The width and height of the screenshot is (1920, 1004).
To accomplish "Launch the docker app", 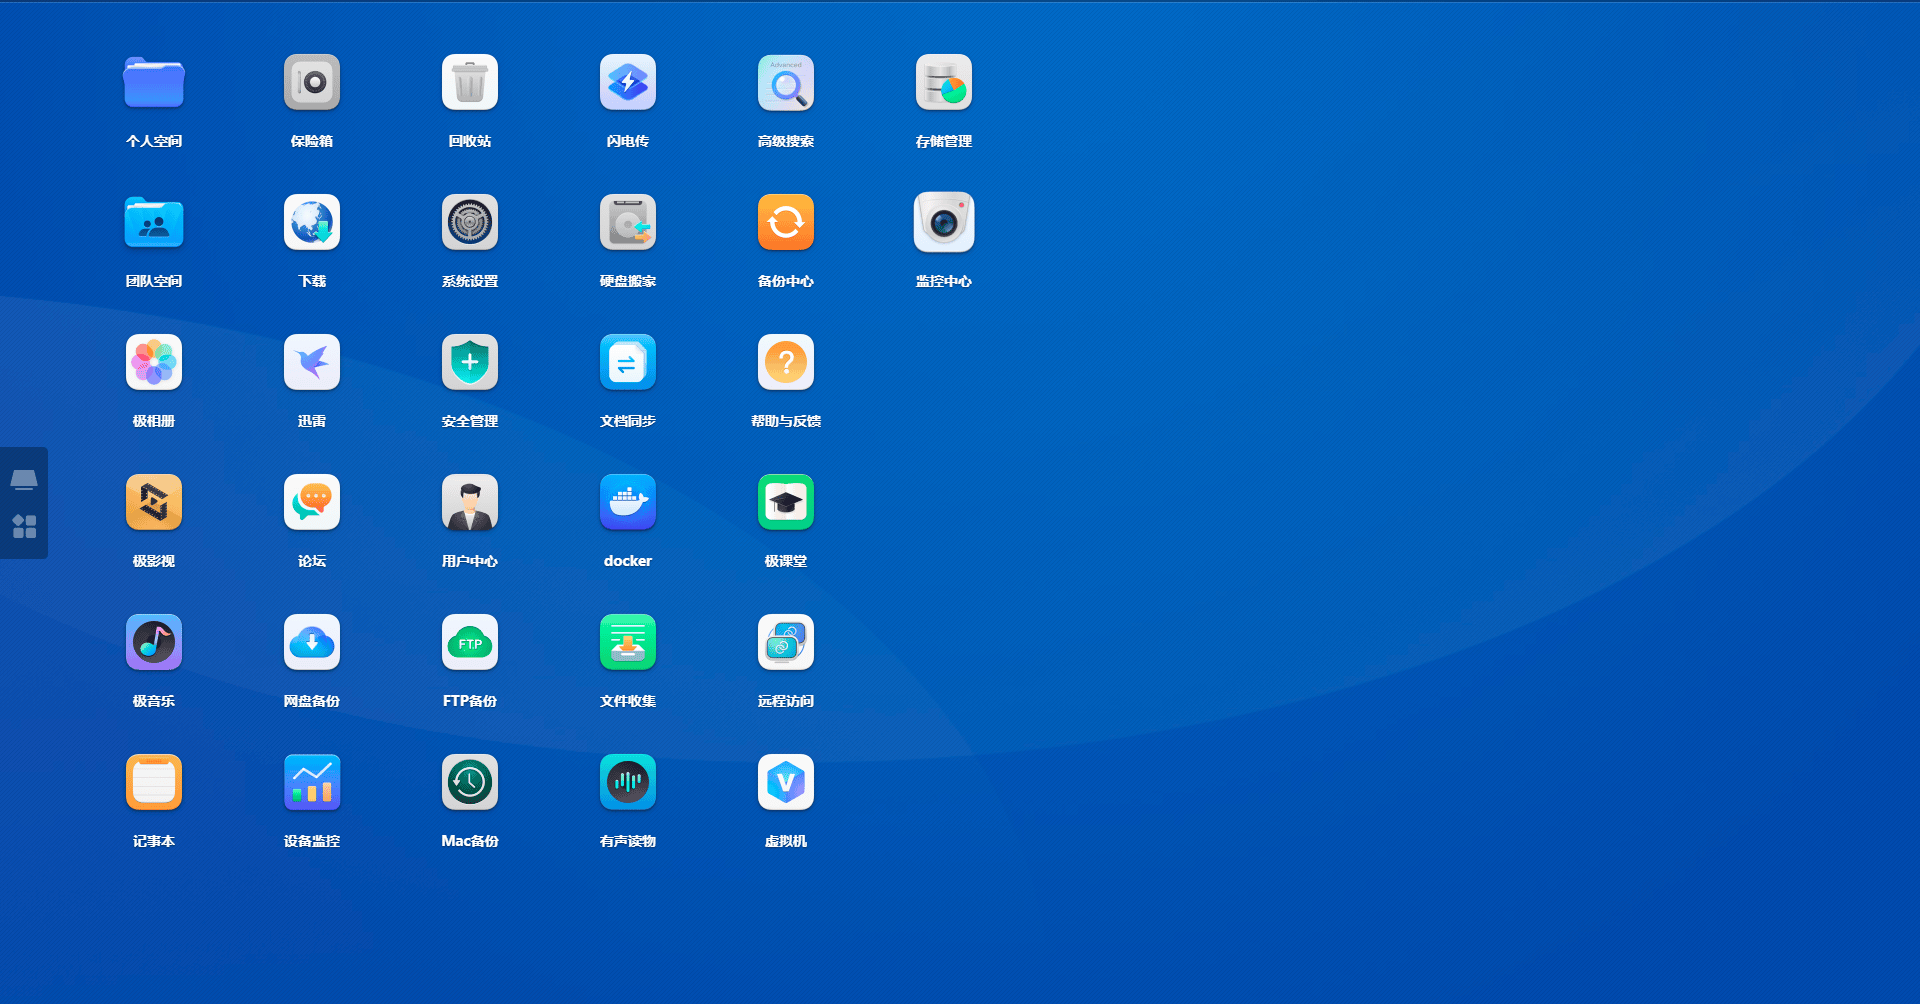I will click(x=628, y=502).
